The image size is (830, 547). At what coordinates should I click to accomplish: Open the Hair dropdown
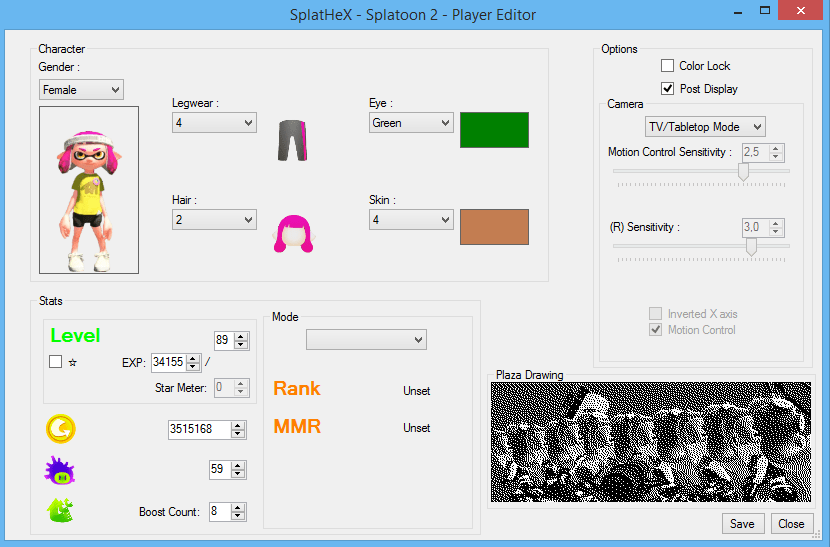click(x=214, y=220)
